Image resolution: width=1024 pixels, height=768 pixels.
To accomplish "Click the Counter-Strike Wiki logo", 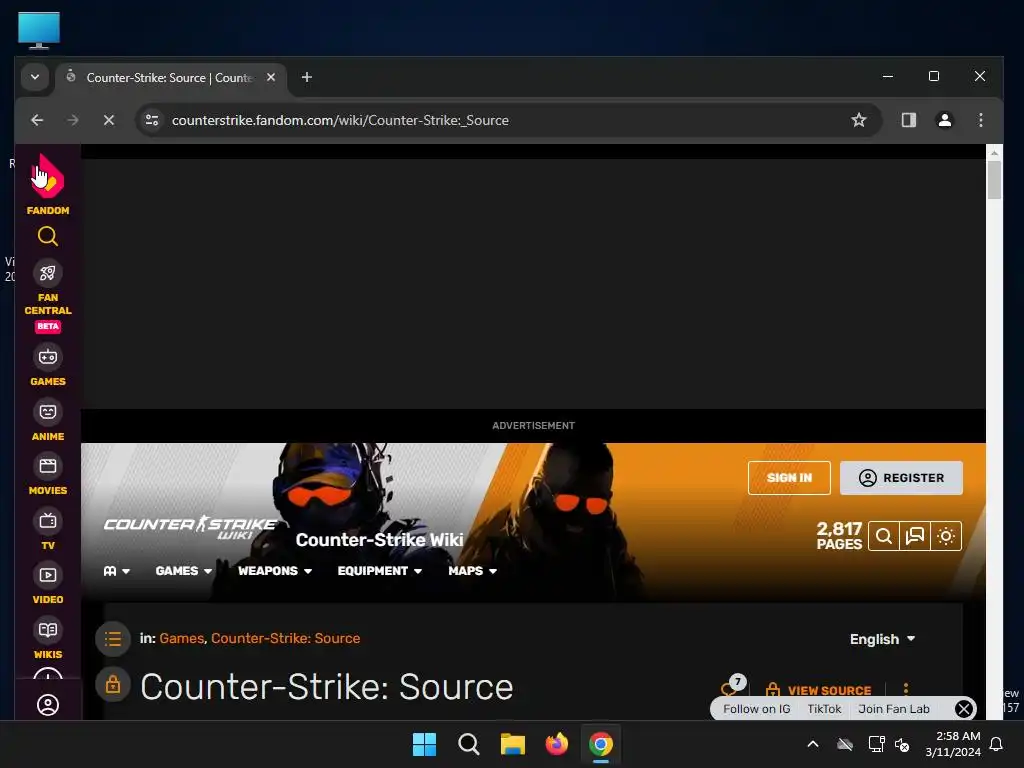I will [x=190, y=528].
